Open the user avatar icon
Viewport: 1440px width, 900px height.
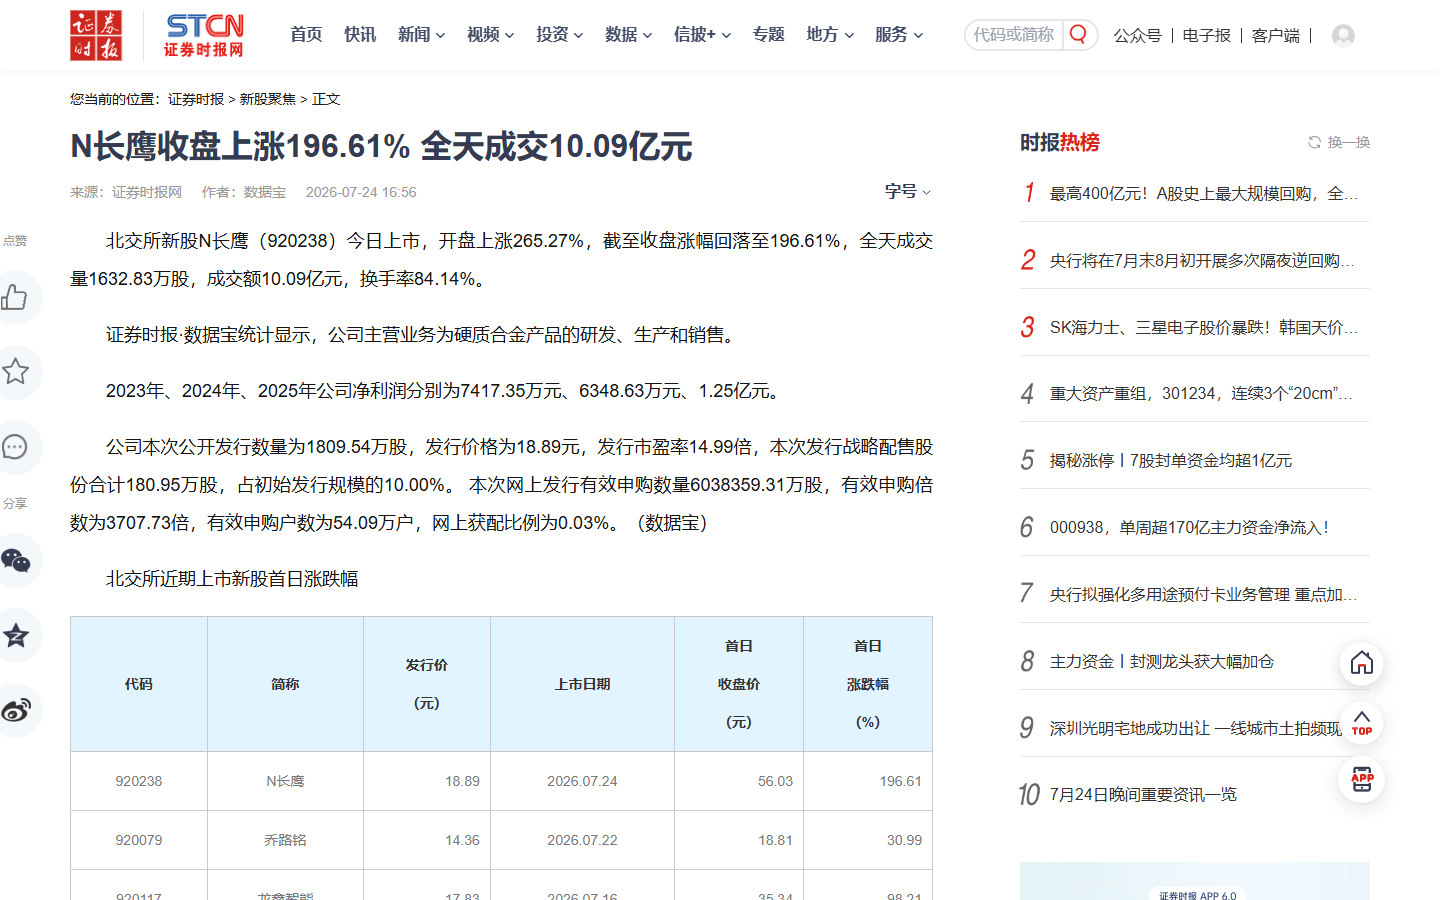(1343, 35)
